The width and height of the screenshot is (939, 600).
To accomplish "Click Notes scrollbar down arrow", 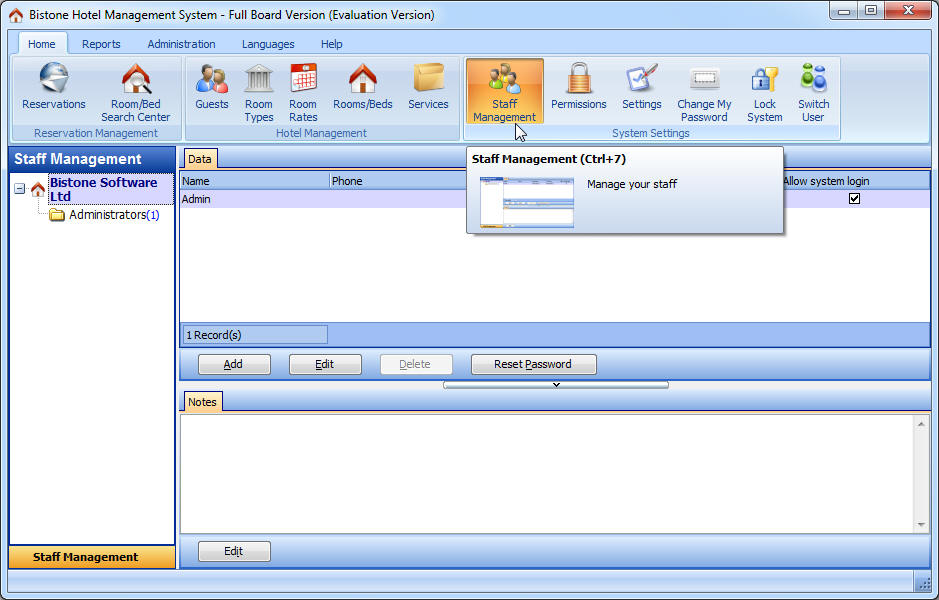I will pyautogui.click(x=921, y=525).
